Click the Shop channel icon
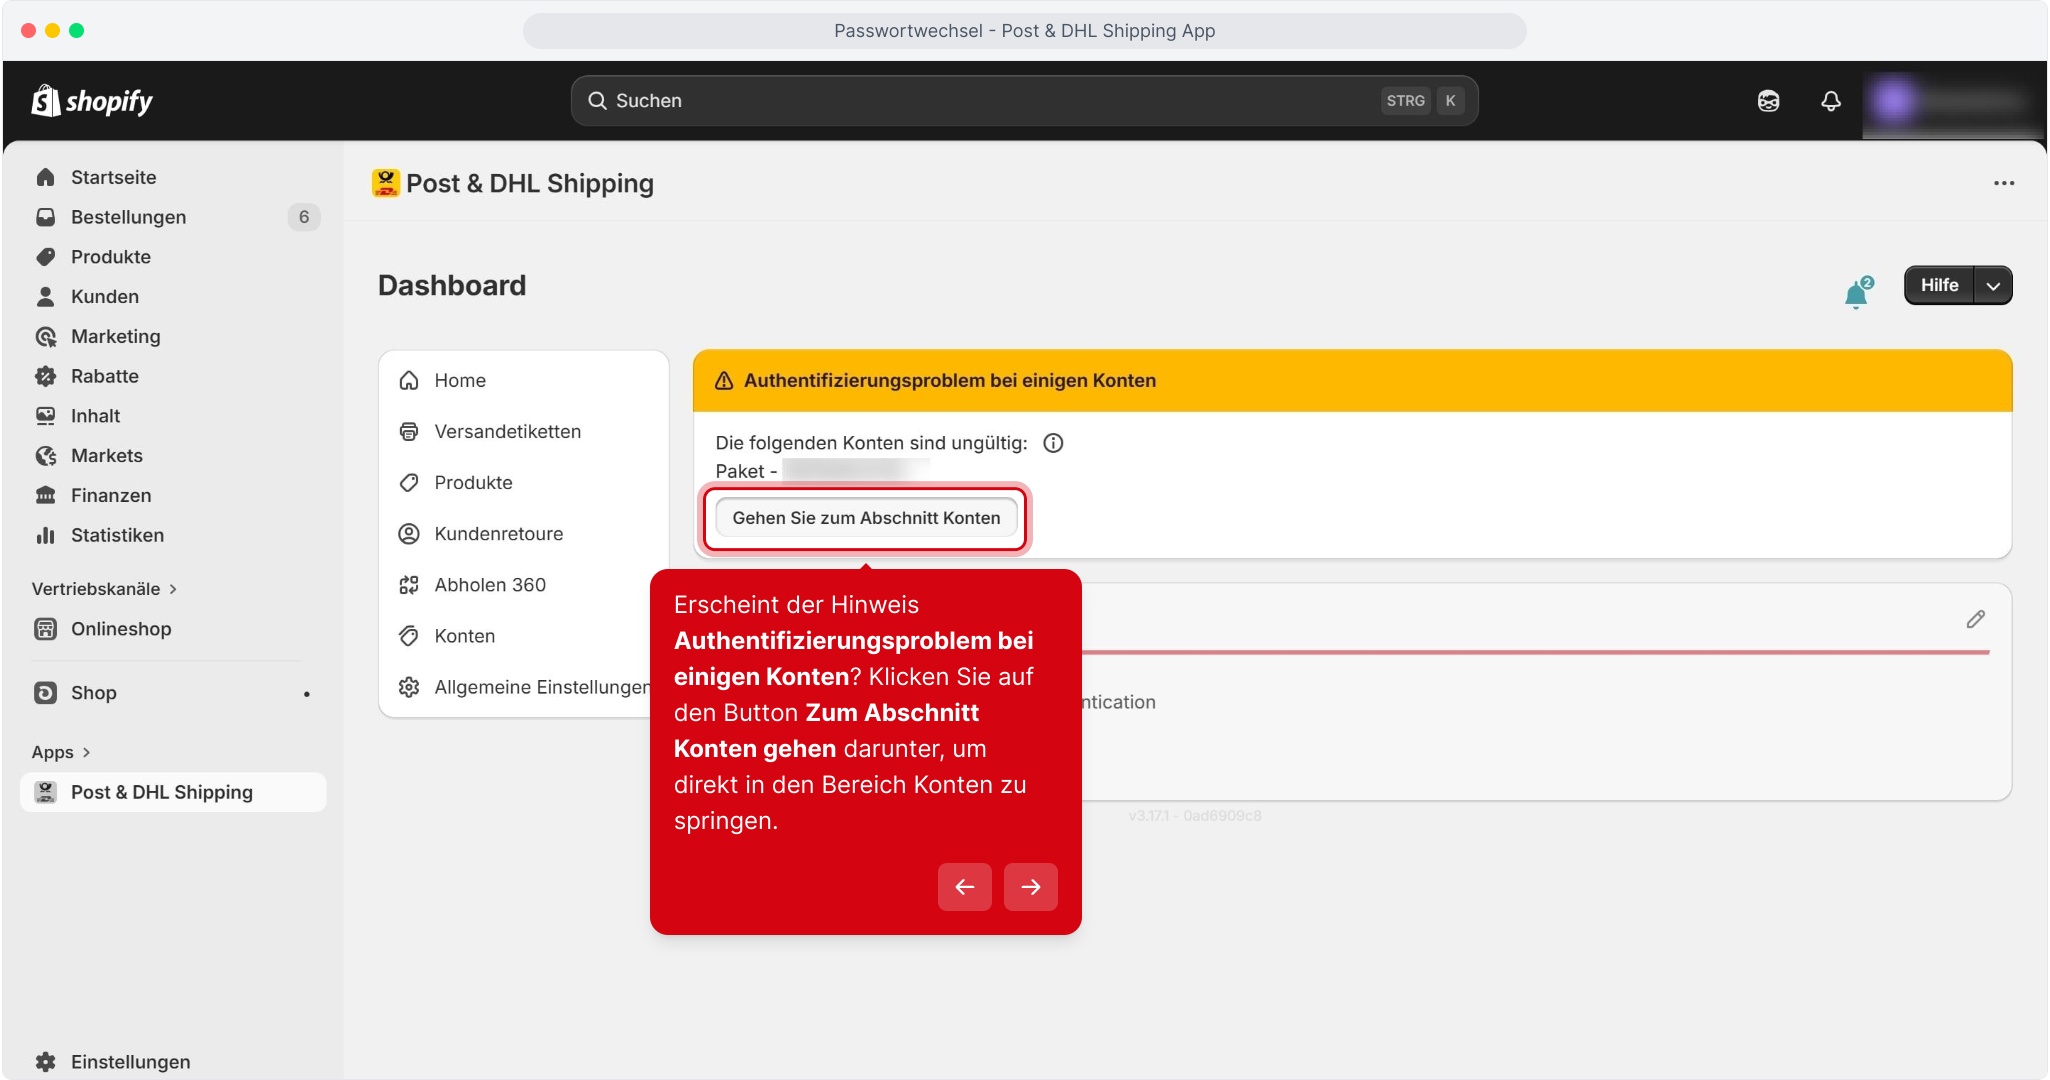The width and height of the screenshot is (2050, 1080). [45, 693]
